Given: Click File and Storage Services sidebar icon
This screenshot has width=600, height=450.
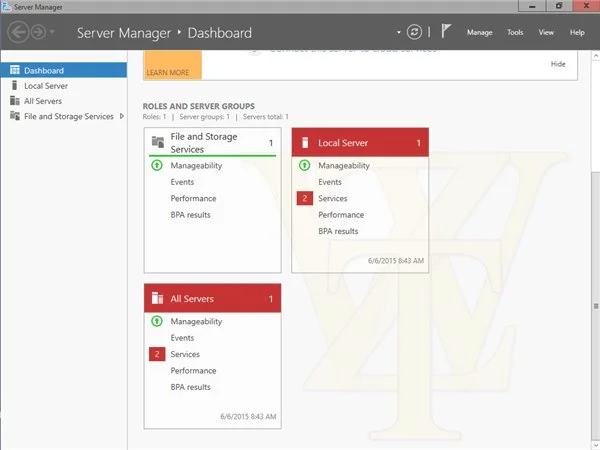Looking at the screenshot, I should point(15,116).
